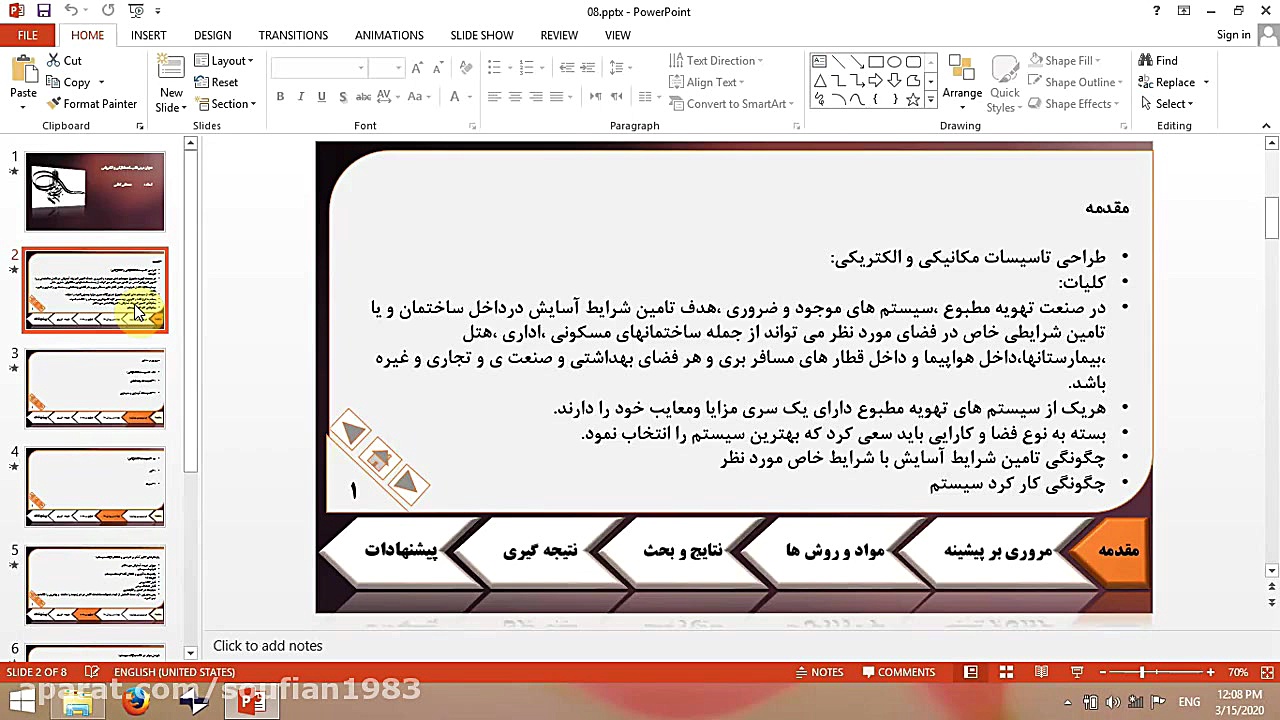The height and width of the screenshot is (720, 1280).
Task: Open the FILE tab
Action: 28,35
